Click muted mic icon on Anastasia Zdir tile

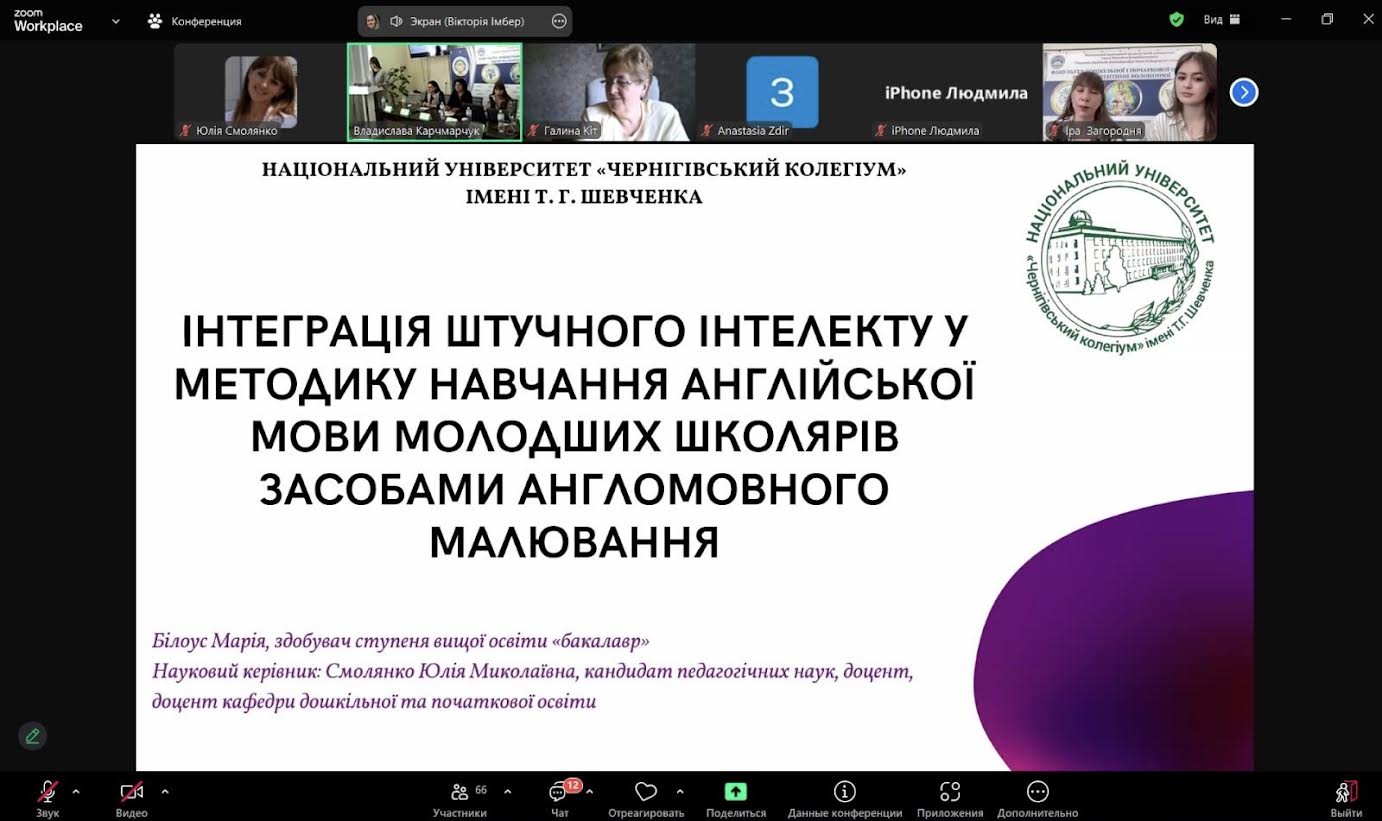pyautogui.click(x=708, y=131)
